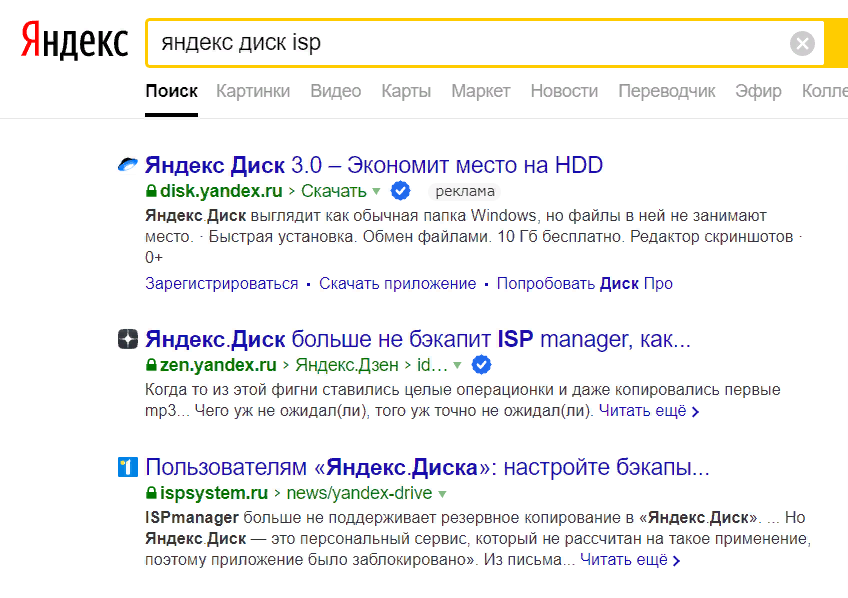Expand the dropdown arrow after 'id…'

point(457,366)
